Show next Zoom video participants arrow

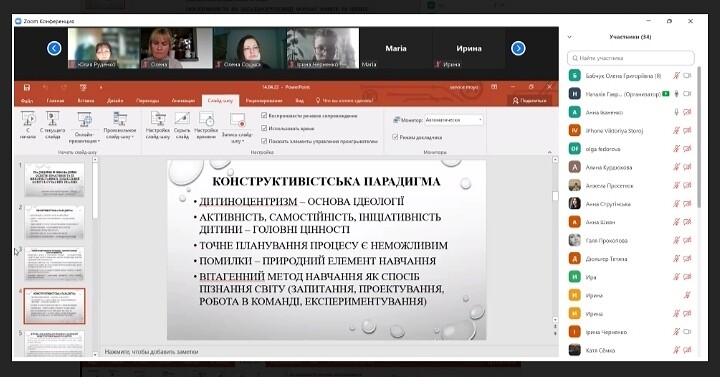[518, 48]
